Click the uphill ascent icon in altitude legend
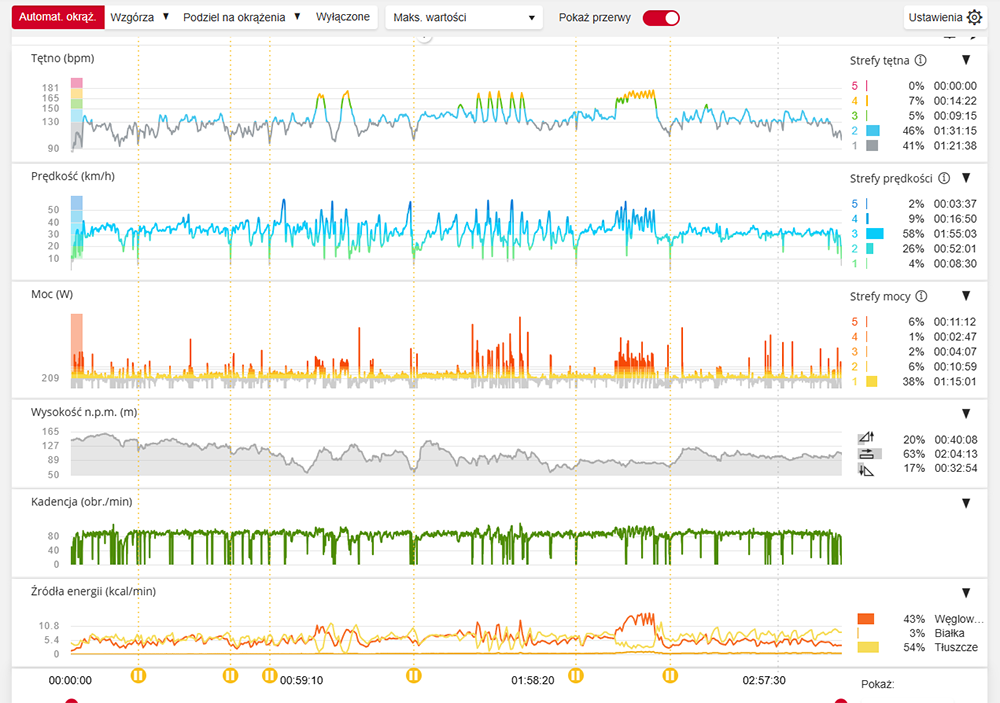 click(x=866, y=438)
